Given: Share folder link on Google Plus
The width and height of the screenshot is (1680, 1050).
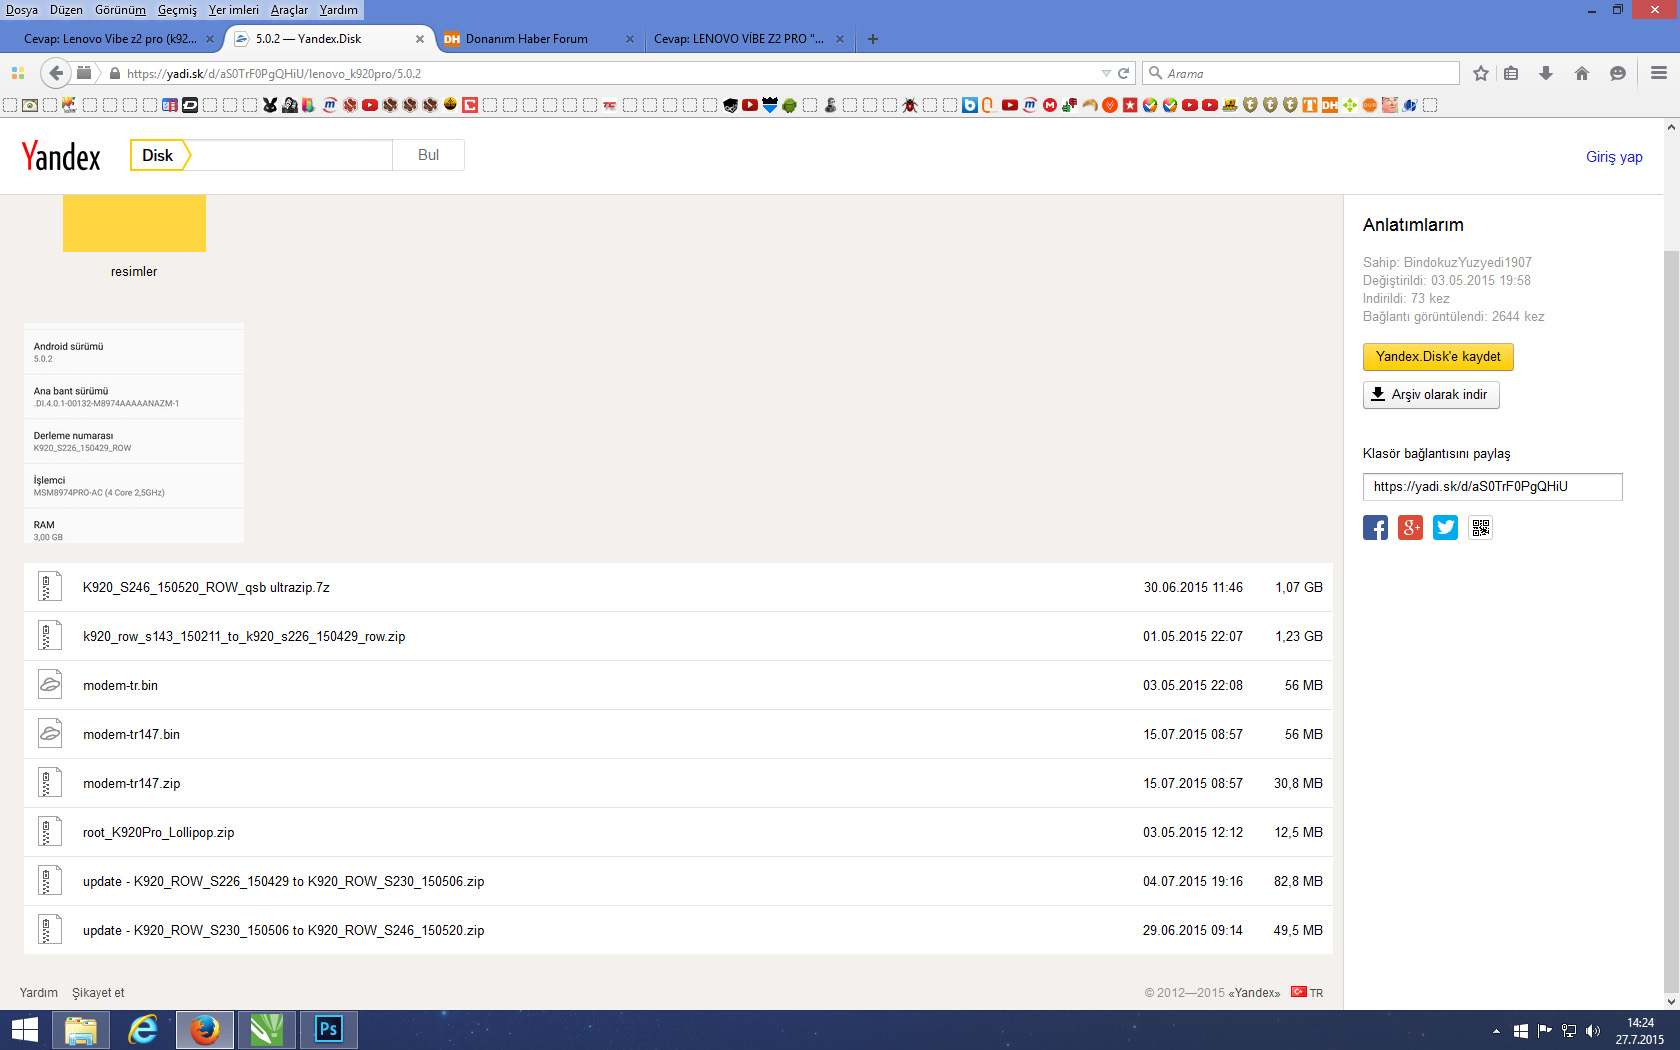Looking at the screenshot, I should point(1410,528).
